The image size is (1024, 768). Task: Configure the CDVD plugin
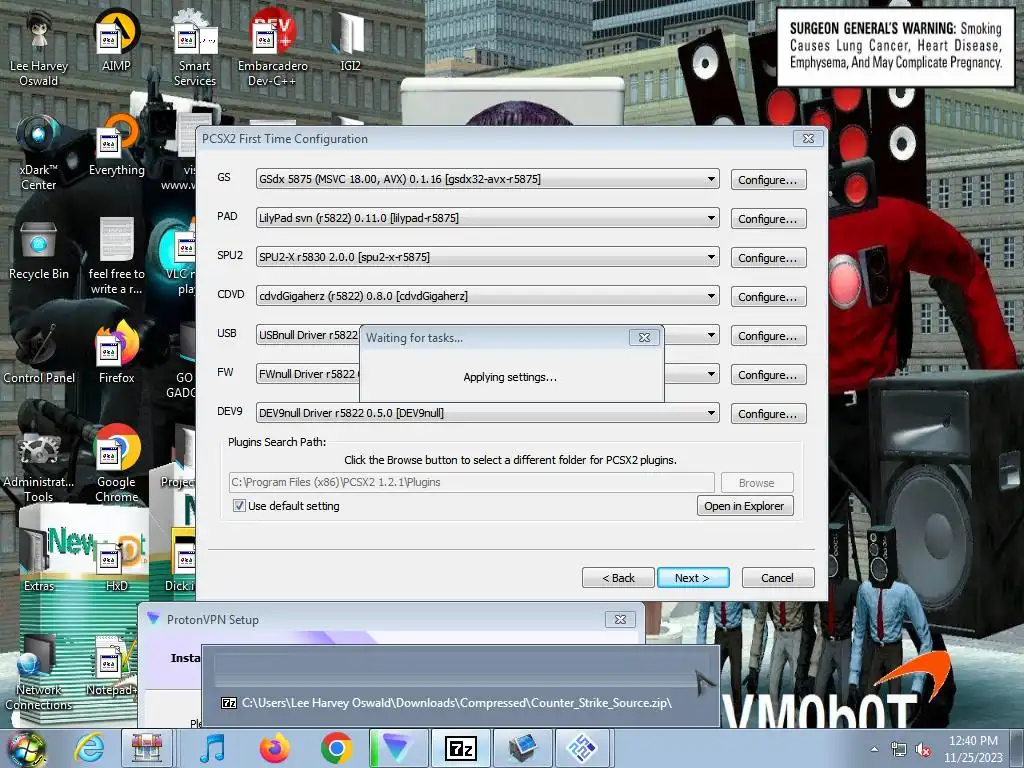(768, 297)
